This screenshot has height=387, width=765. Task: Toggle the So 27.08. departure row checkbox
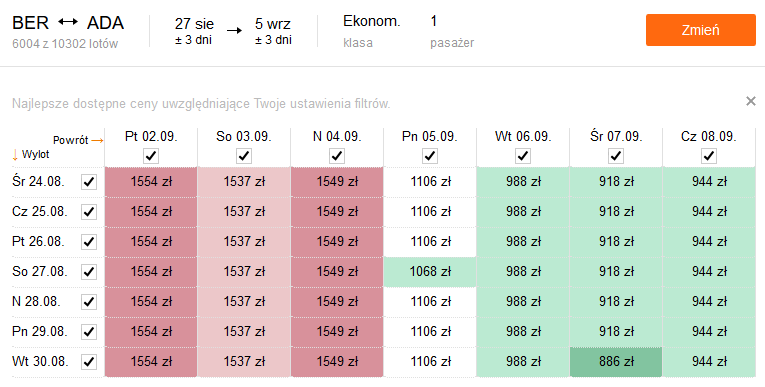coord(89,271)
